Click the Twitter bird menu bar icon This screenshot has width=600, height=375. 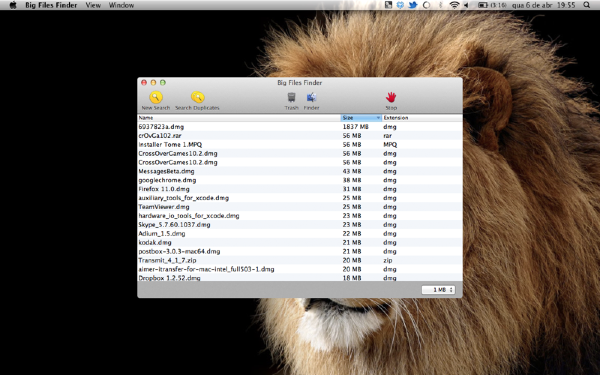click(413, 5)
